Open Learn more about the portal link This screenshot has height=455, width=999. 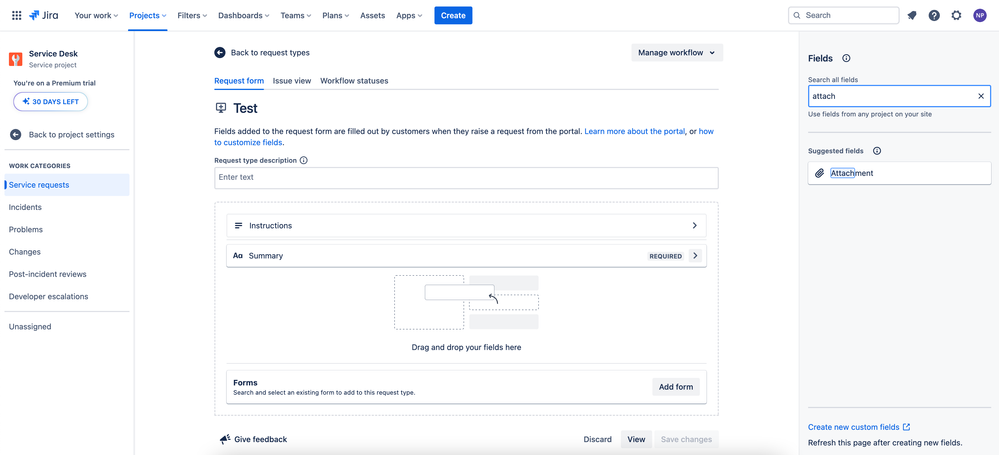pos(635,131)
